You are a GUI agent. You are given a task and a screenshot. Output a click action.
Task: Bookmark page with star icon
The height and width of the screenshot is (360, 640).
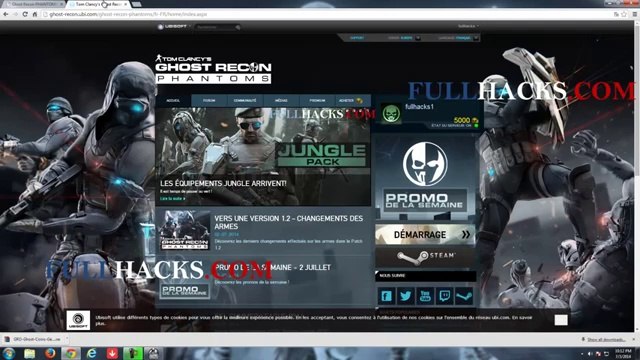[624, 14]
